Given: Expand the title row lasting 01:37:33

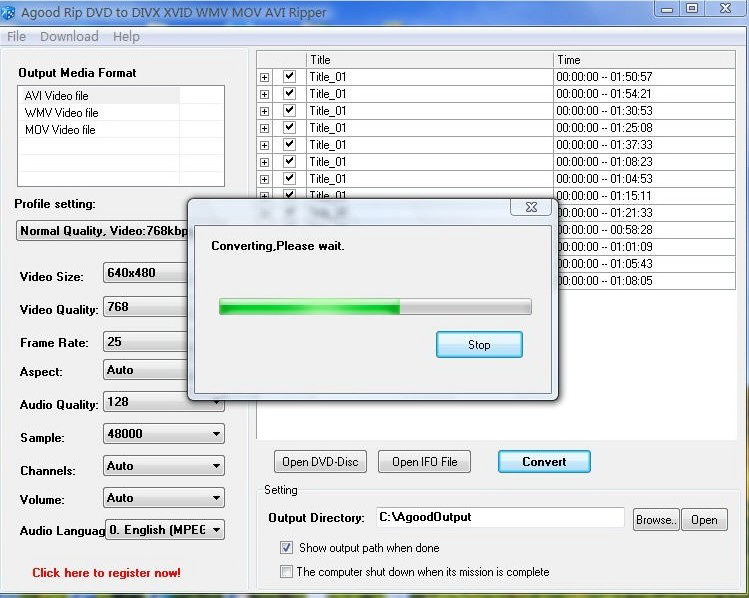Looking at the screenshot, I should pos(264,145).
